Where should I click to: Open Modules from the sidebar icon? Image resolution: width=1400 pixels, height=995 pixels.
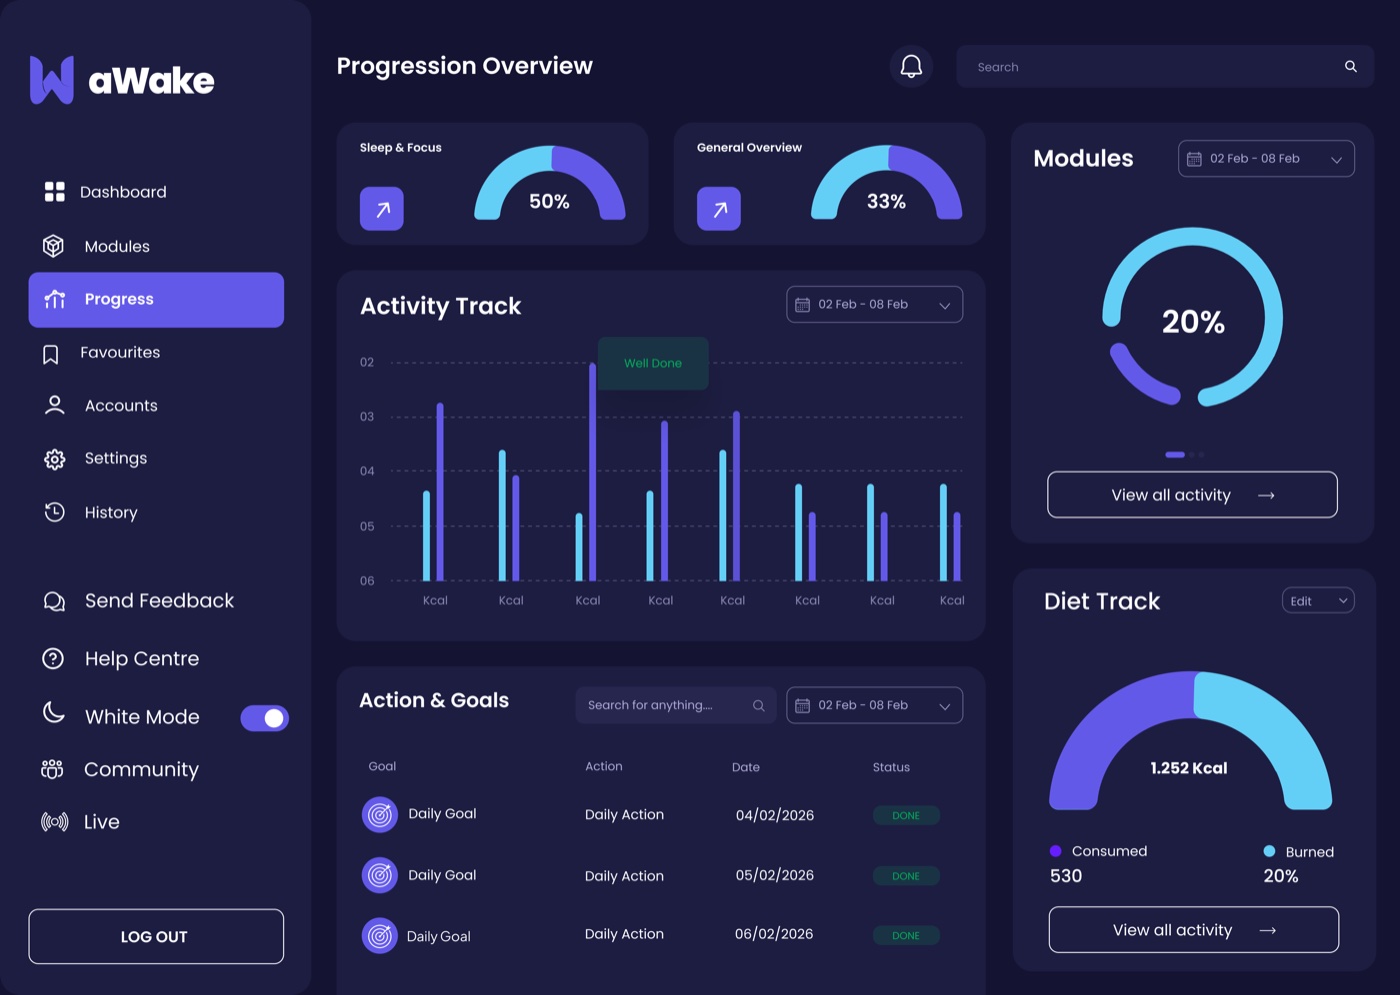tap(54, 246)
